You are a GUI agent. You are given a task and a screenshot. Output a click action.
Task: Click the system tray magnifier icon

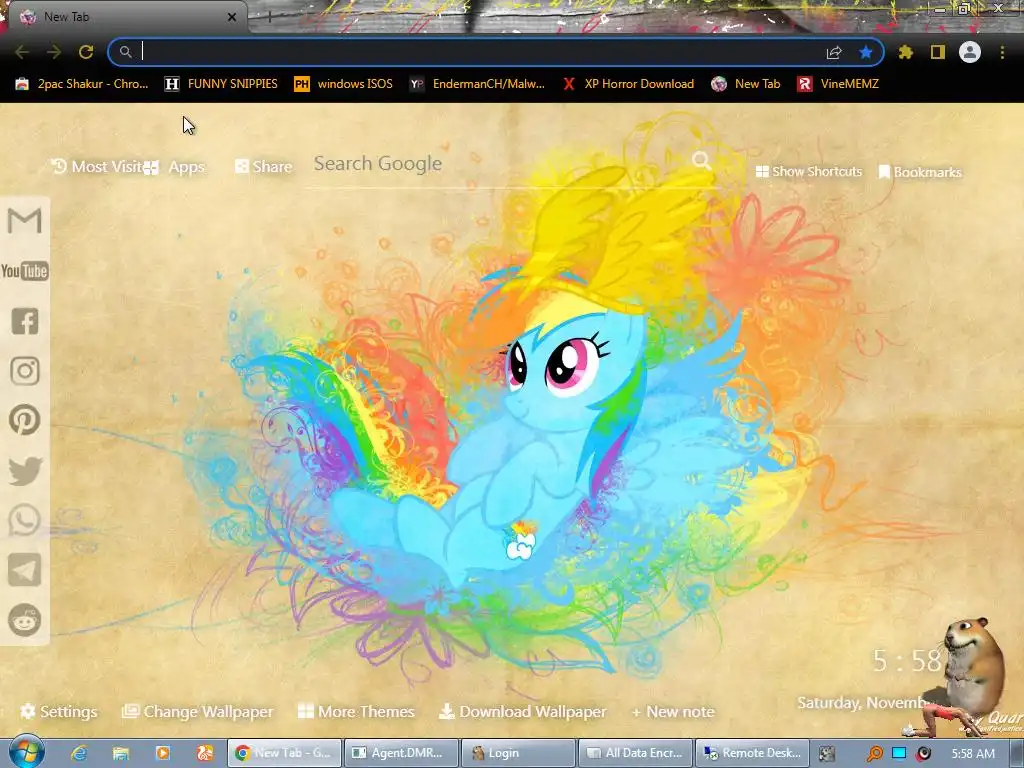pos(874,754)
